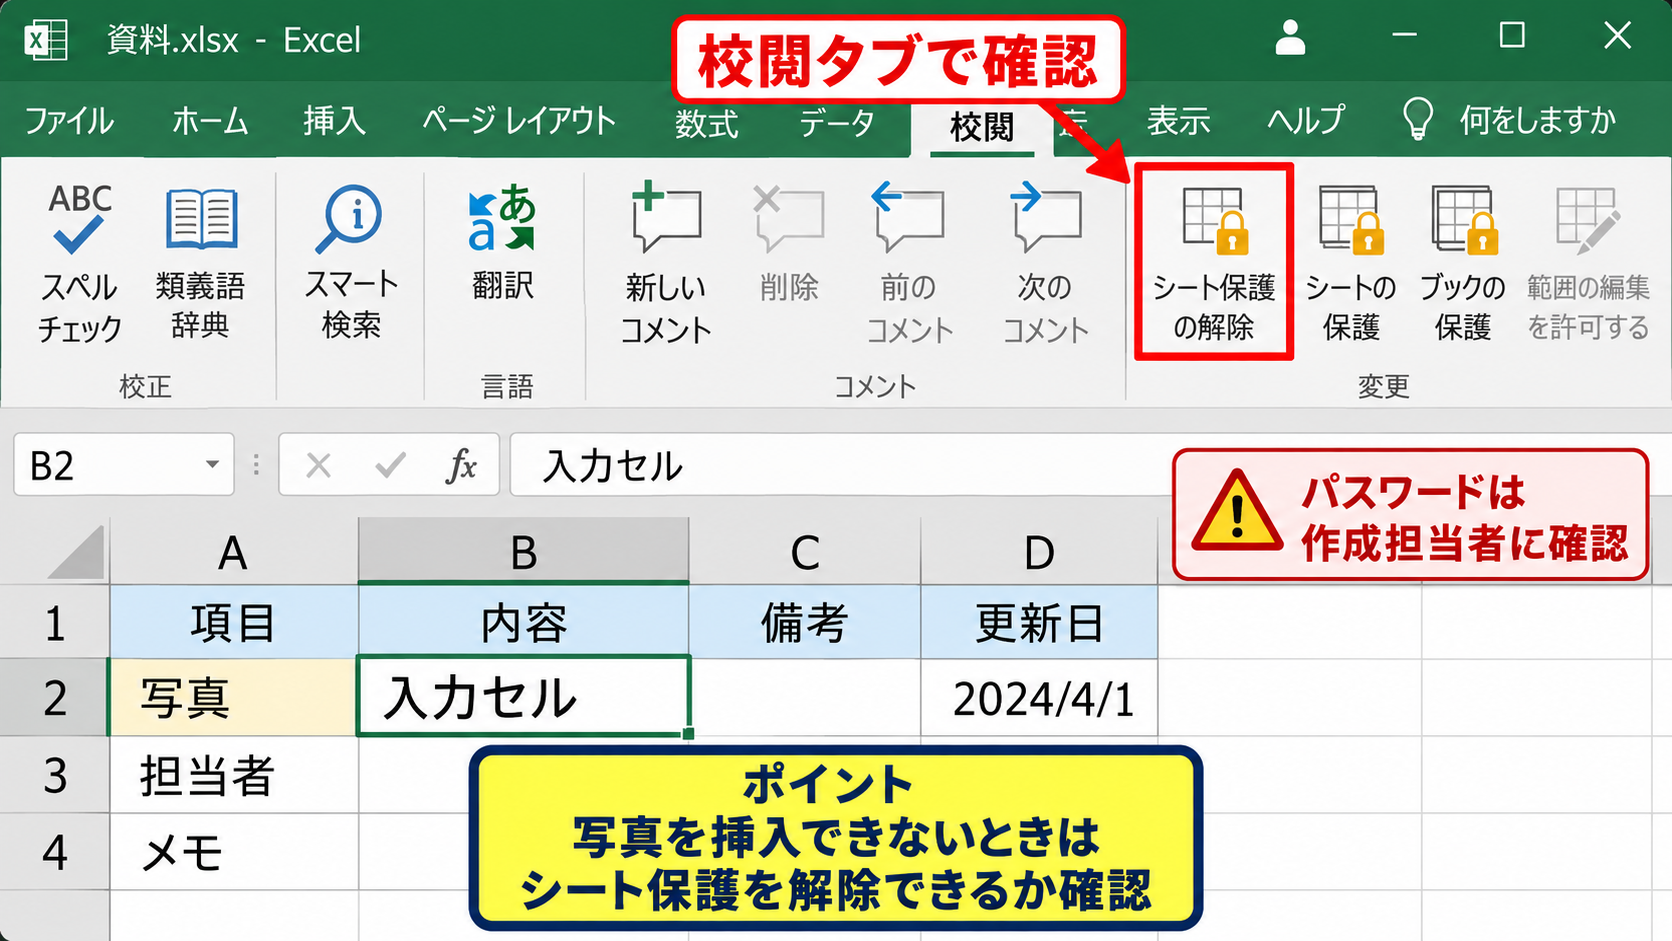This screenshot has height=941, width=1672.
Task: Click the Name Box showing B2
Action: click(124, 464)
